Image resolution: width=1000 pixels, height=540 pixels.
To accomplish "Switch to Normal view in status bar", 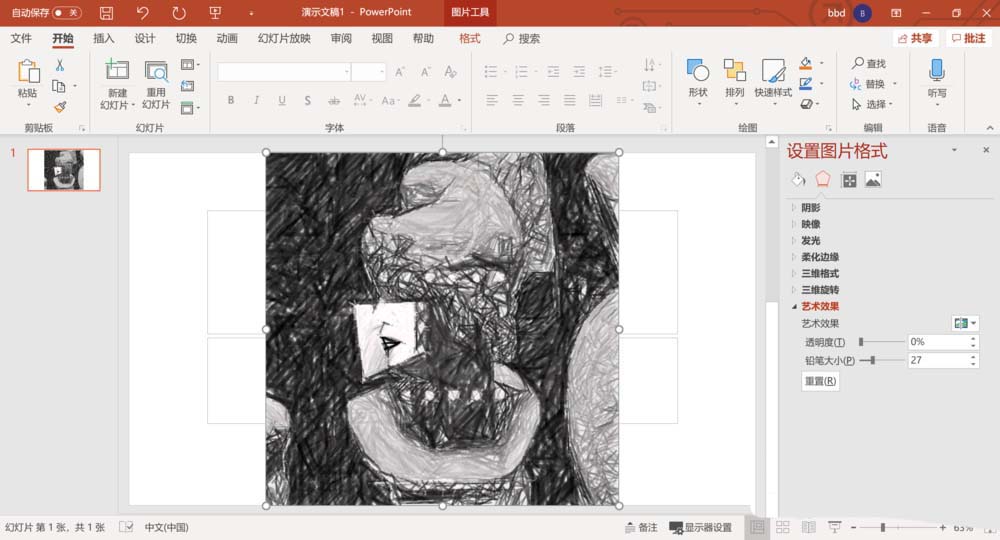I will [x=758, y=527].
